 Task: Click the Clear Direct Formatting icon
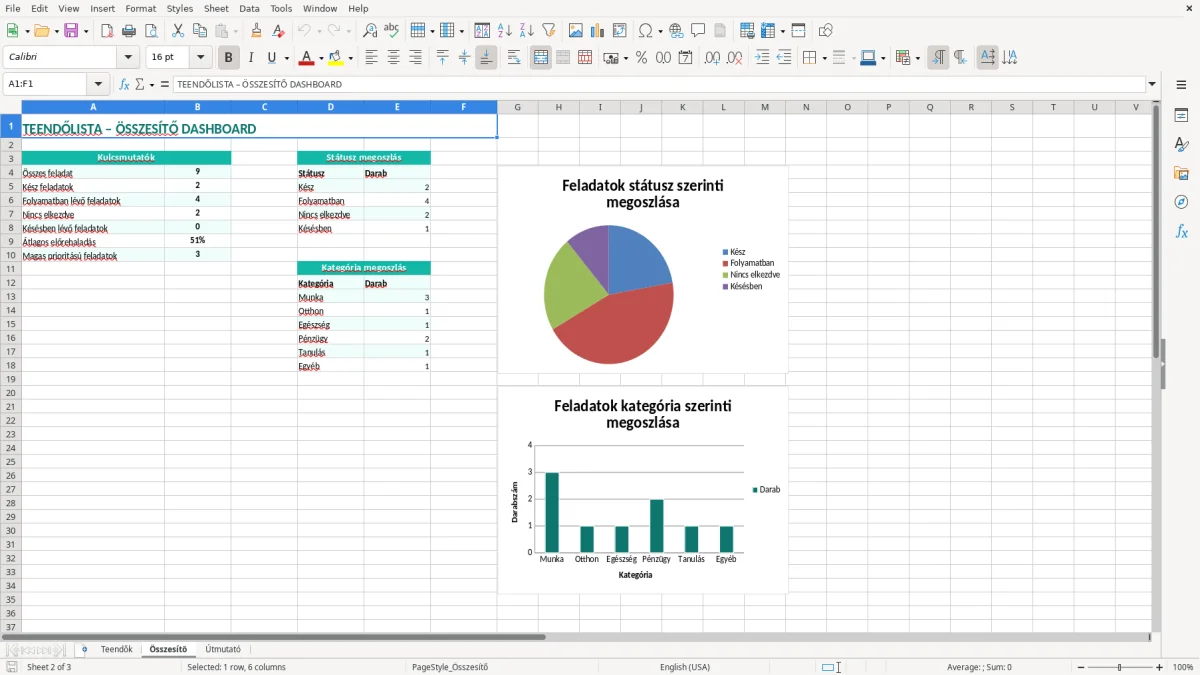279,31
